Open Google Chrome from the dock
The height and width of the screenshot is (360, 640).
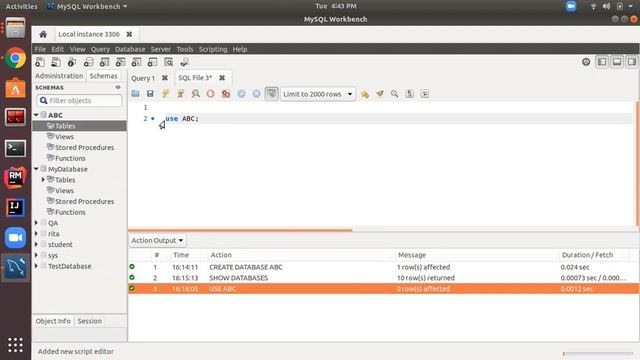(x=15, y=58)
